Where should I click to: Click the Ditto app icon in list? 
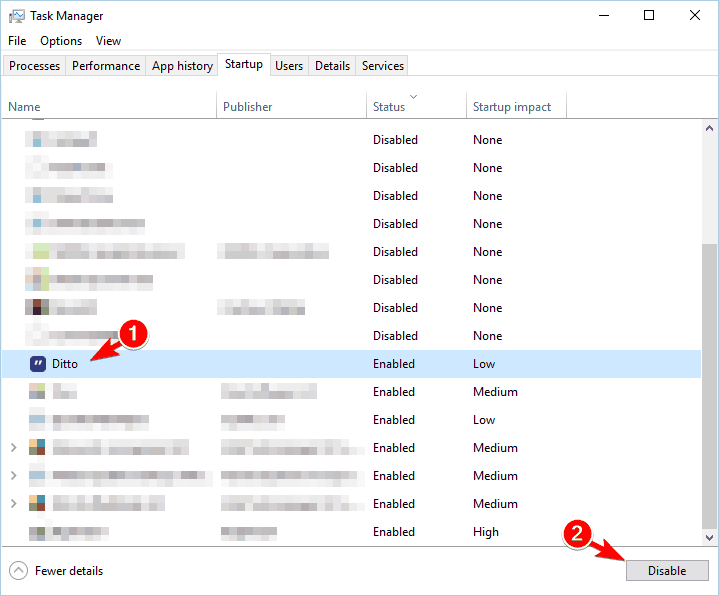point(38,364)
